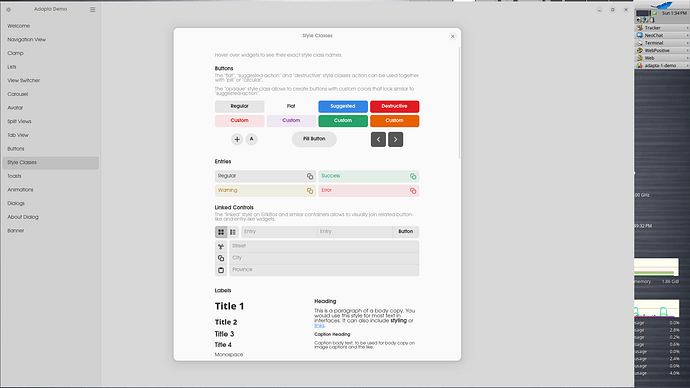Click the cut icon beside Street
Image resolution: width=690 pixels, height=388 pixels.
pyautogui.click(x=221, y=246)
